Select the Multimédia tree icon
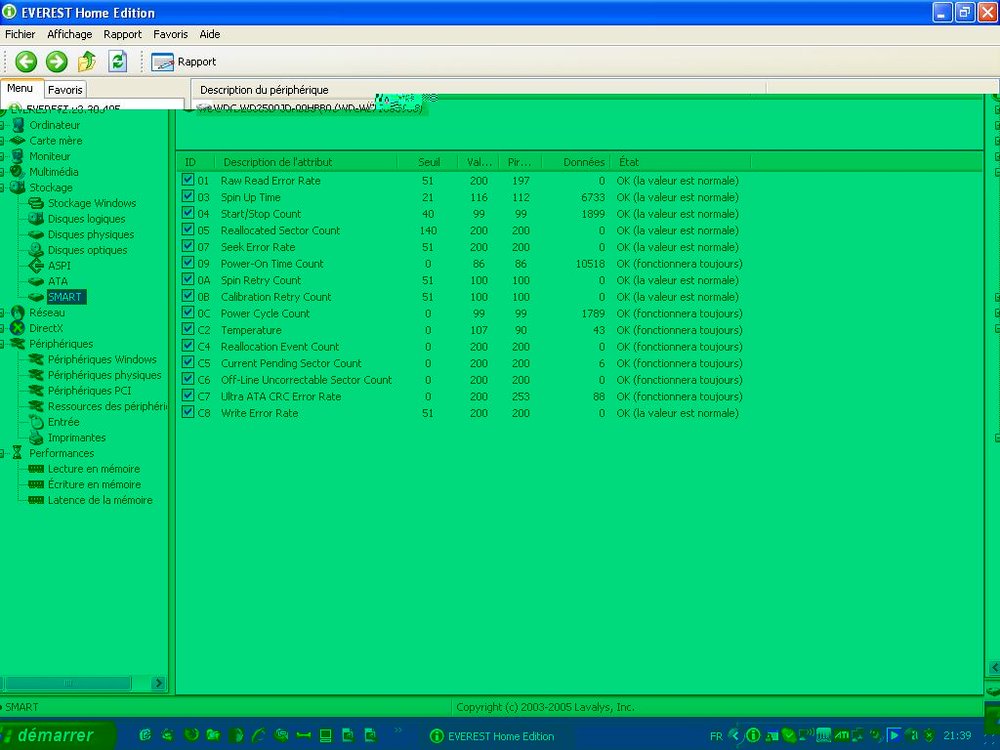1000x750 pixels. [x=18, y=172]
